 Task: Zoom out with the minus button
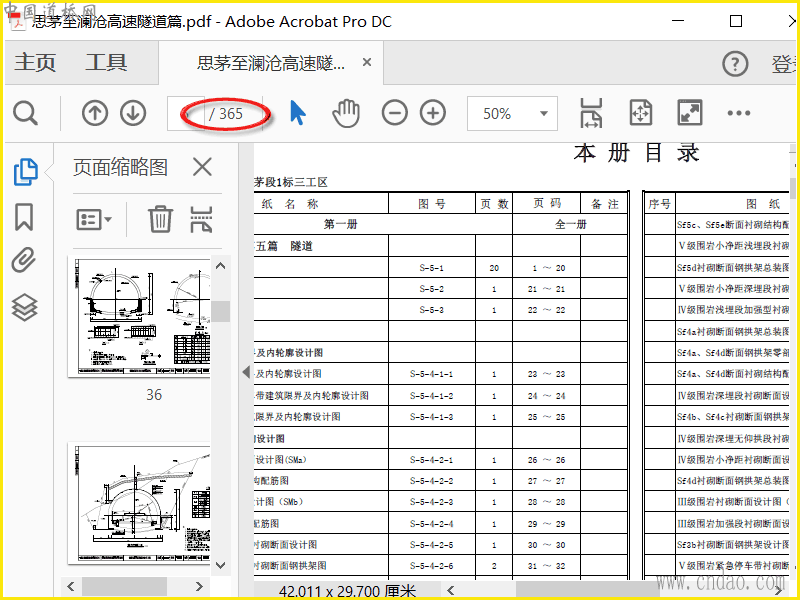395,113
